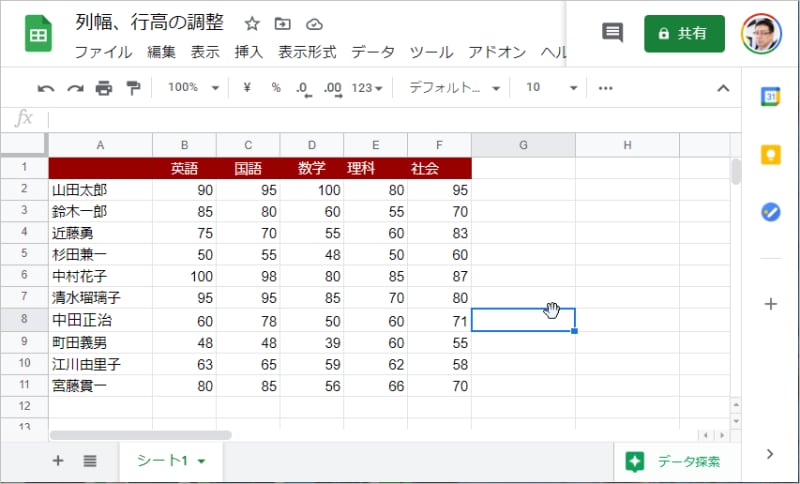Click the cell 山田太郎

[101, 190]
